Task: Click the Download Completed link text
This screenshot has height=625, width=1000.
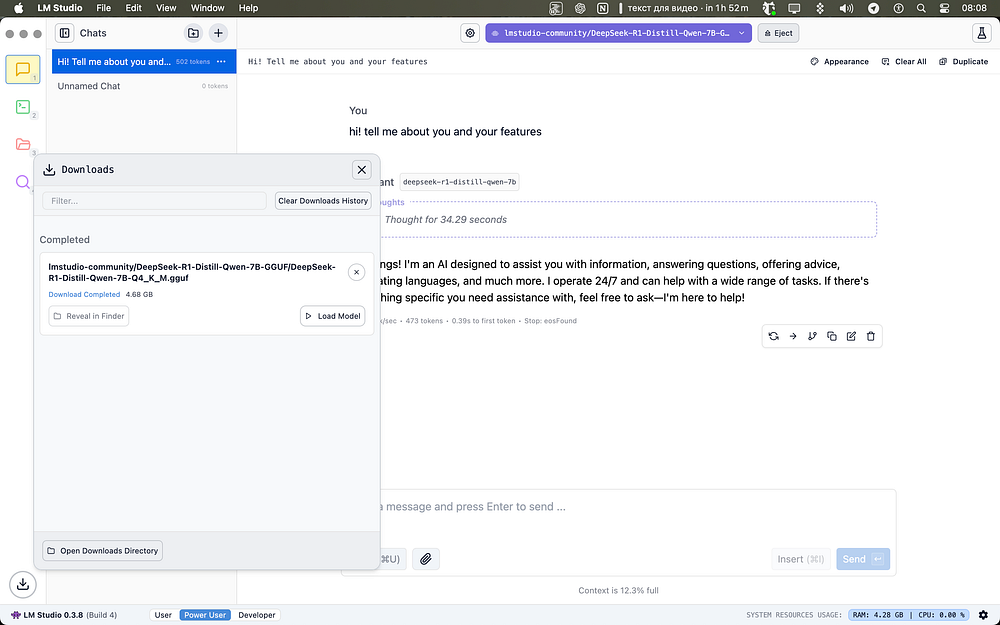Action: [x=84, y=295]
